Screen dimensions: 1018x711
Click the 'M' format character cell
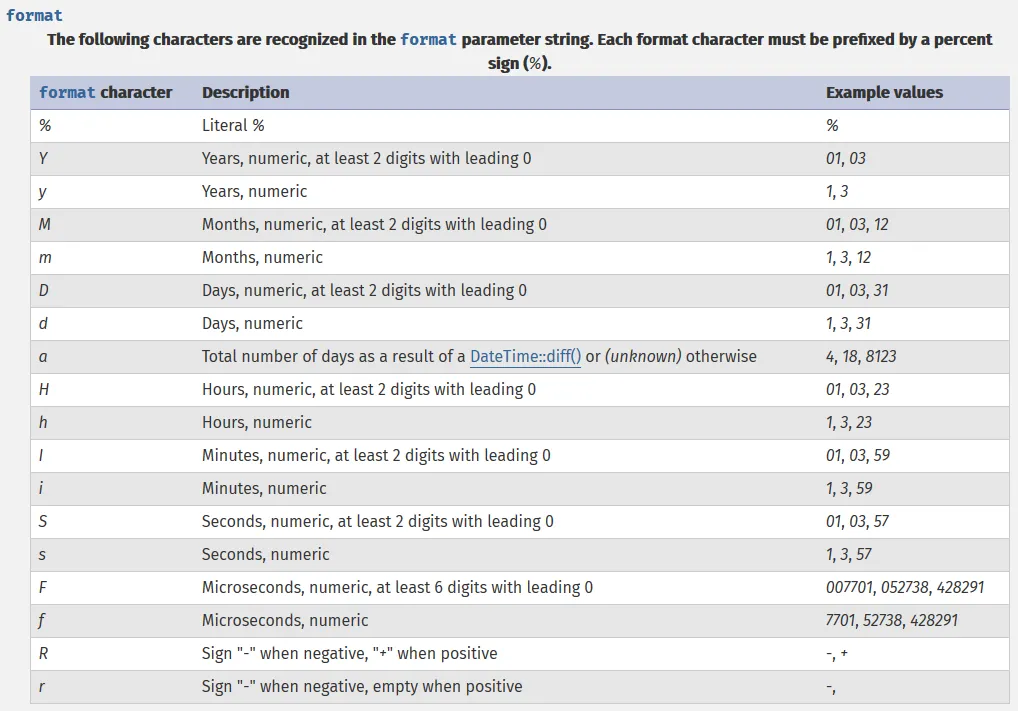click(44, 224)
